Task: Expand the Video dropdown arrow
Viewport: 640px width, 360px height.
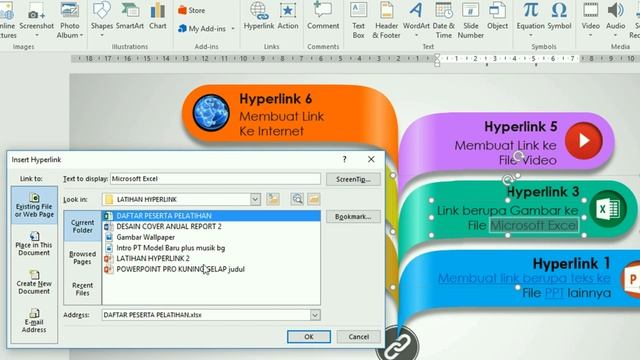Action: coord(591,36)
